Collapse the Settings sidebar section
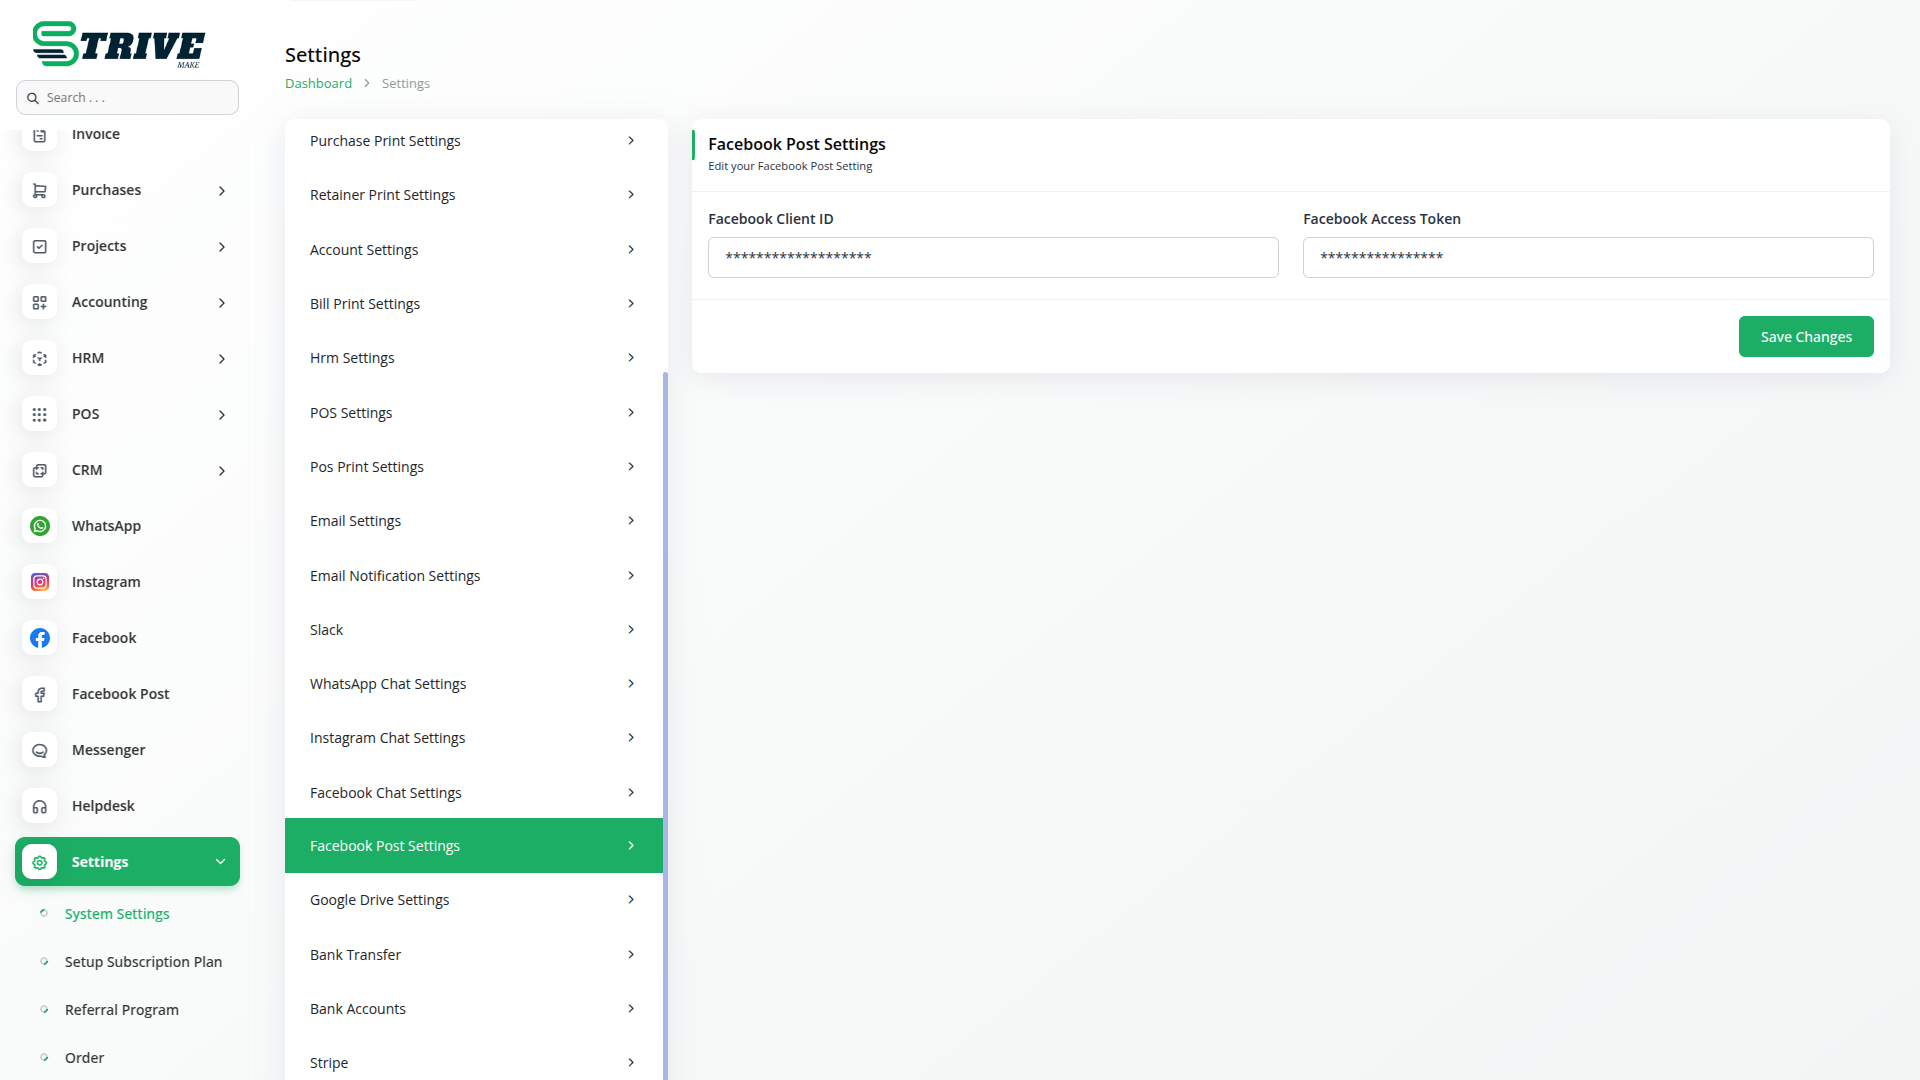 pos(220,862)
